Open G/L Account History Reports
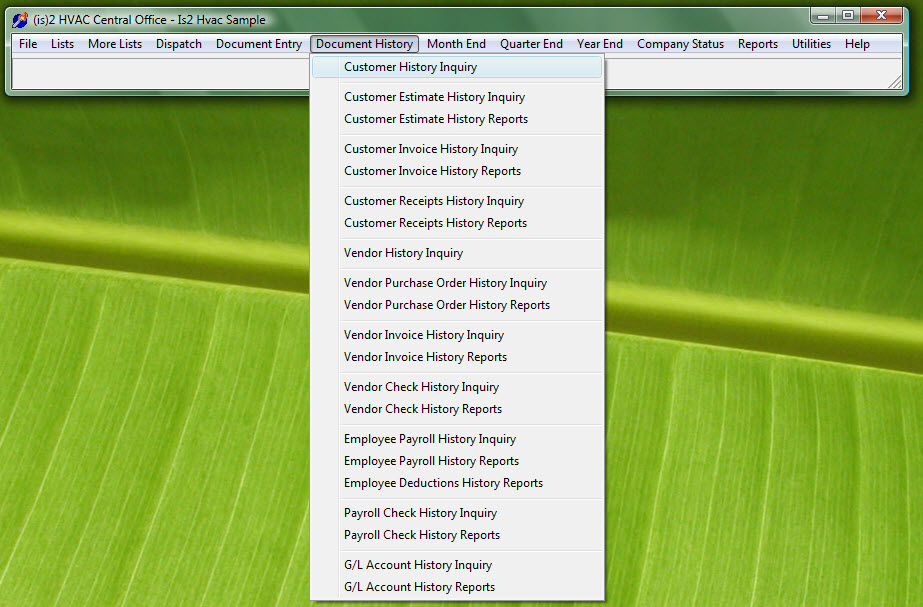Image resolution: width=923 pixels, height=607 pixels. coord(457,587)
